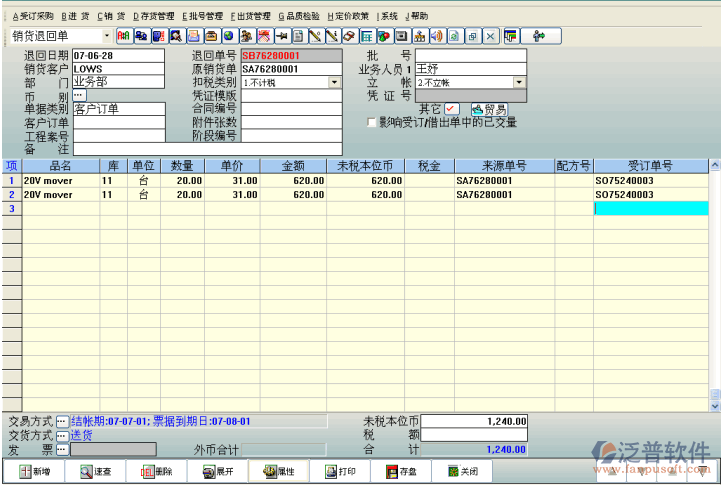721x485 pixels.
Task: Expand the 扣税类别 tax type dropdown
Action: tap(335, 83)
